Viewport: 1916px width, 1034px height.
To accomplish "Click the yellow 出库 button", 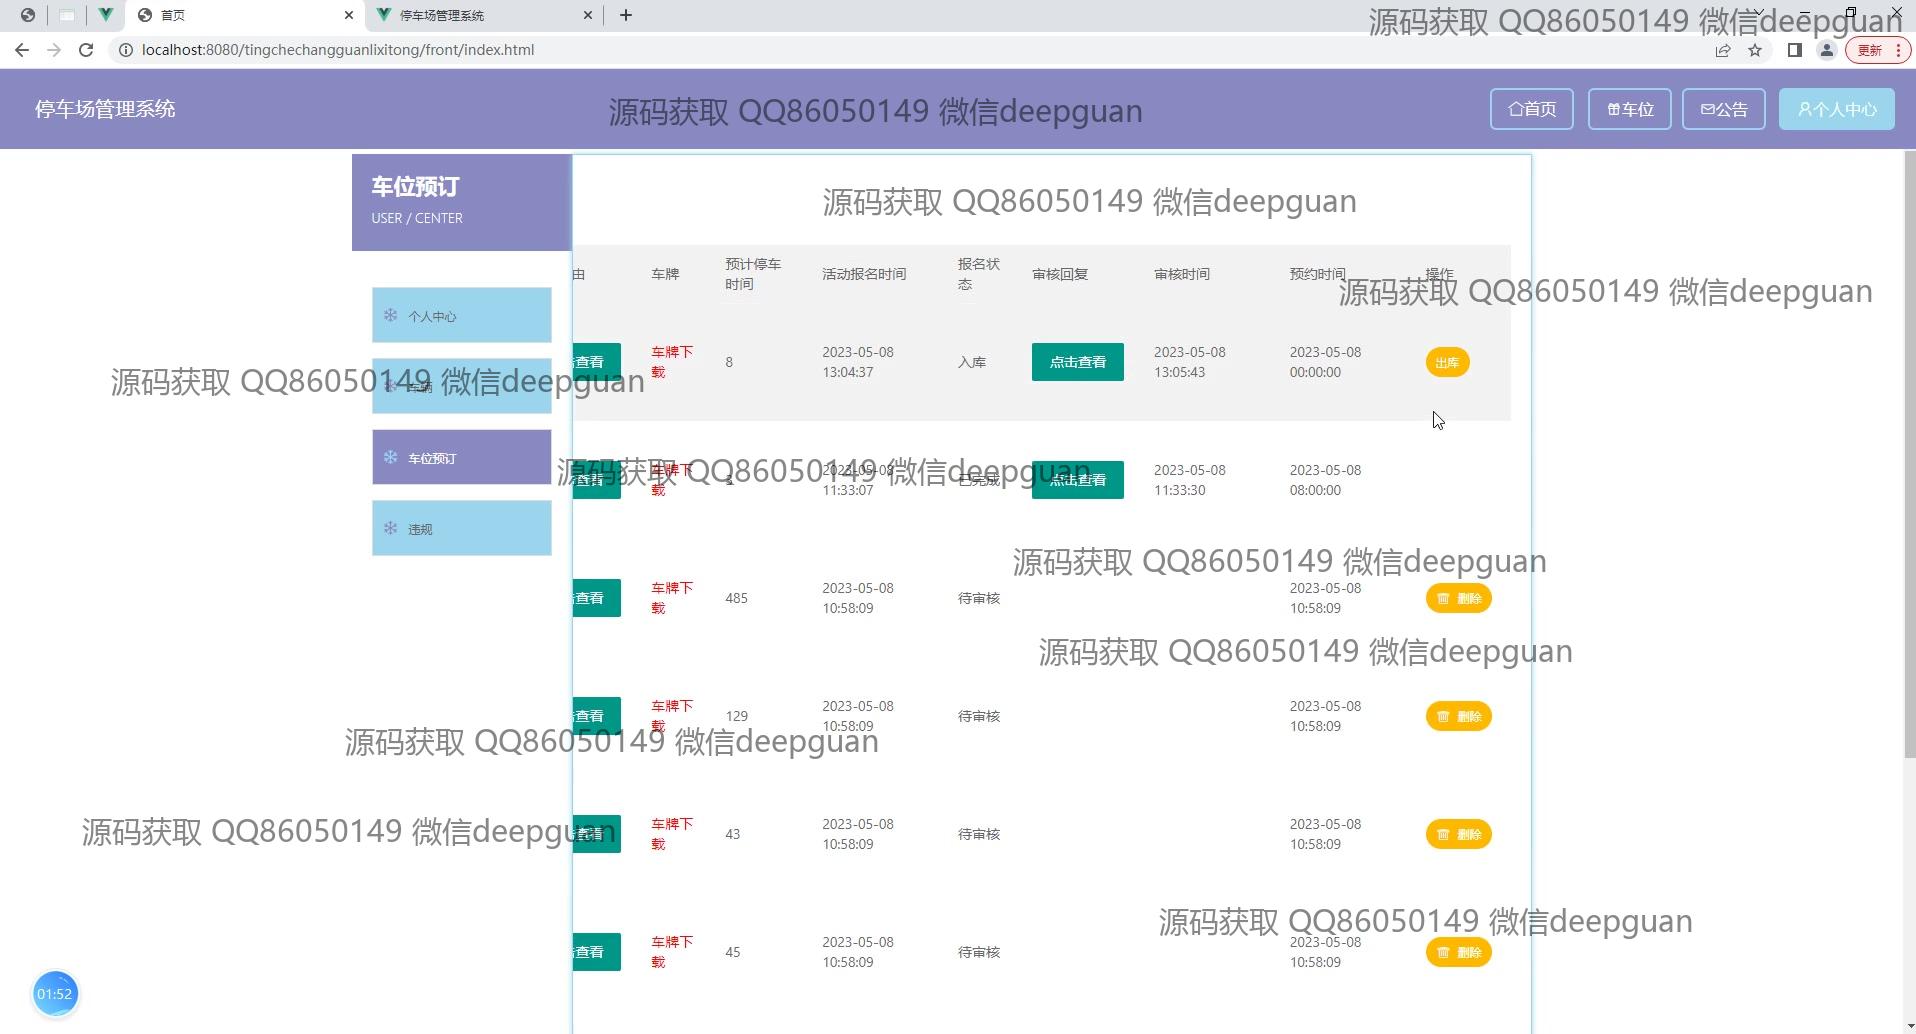I will click(x=1447, y=362).
